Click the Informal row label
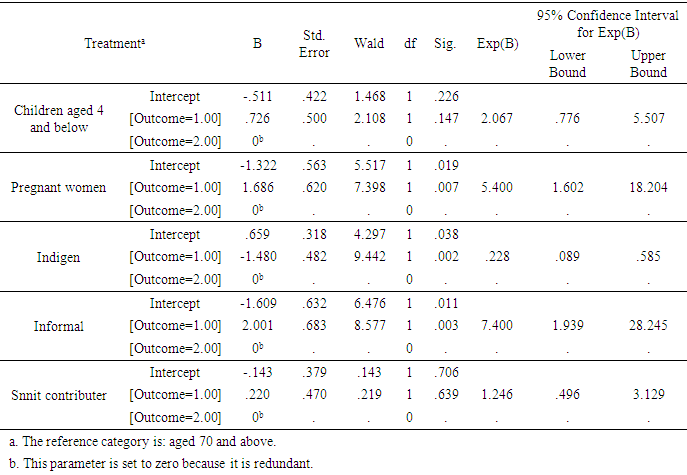Viewport: 687px width, 475px height. point(58,325)
